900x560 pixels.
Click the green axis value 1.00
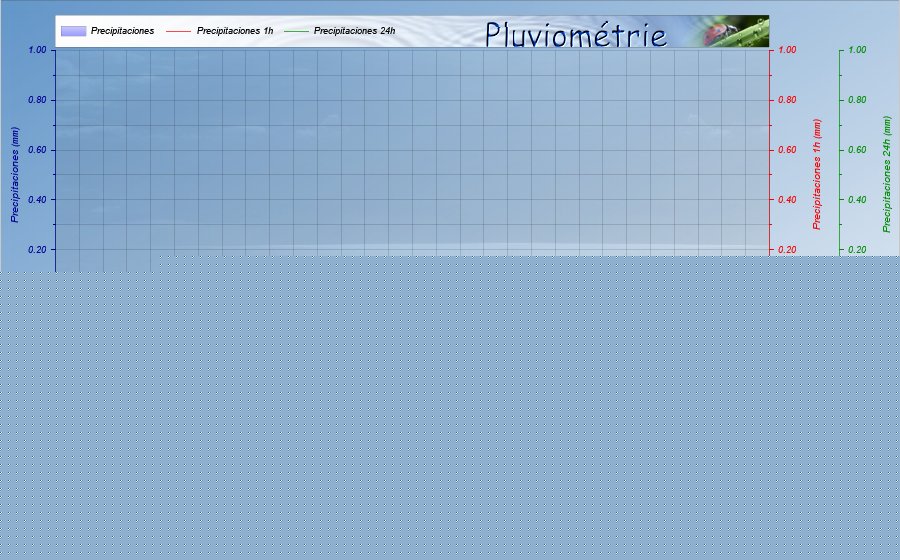point(857,50)
